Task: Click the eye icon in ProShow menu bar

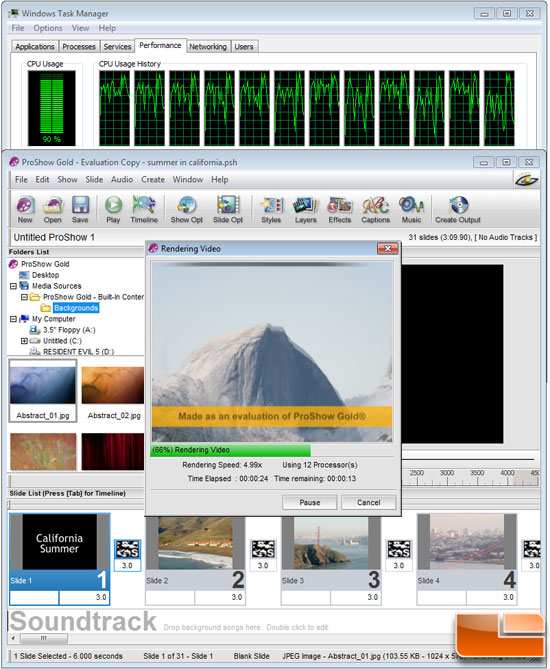Action: click(x=527, y=180)
